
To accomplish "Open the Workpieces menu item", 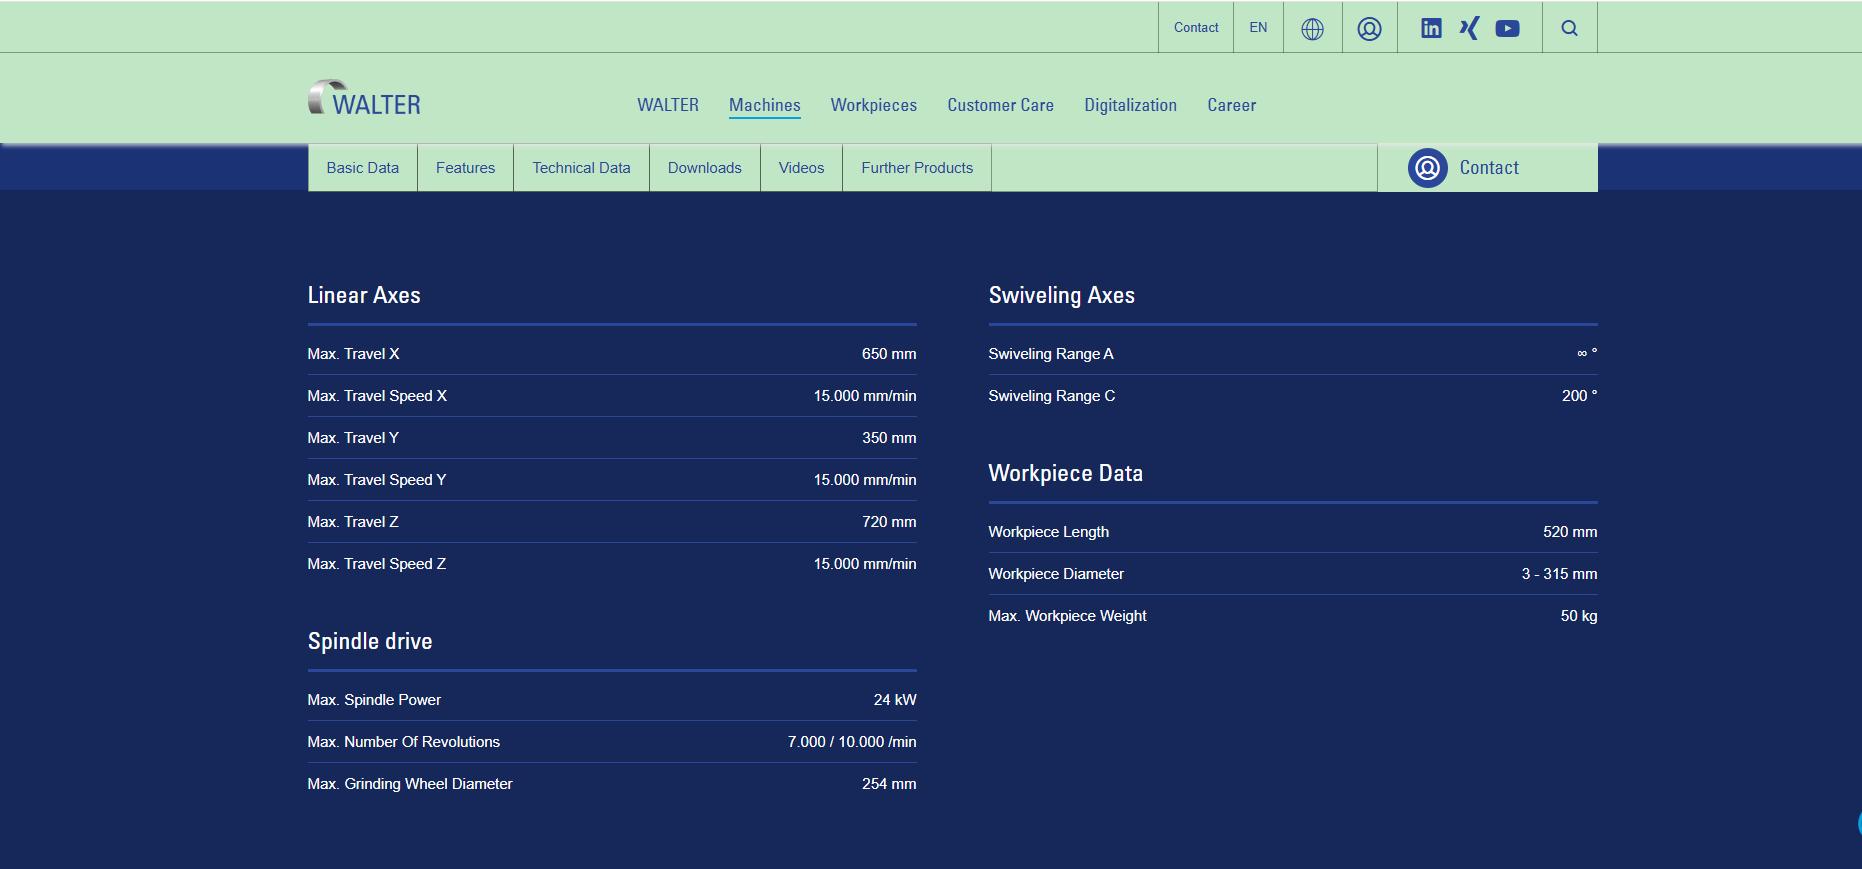I will (873, 105).
